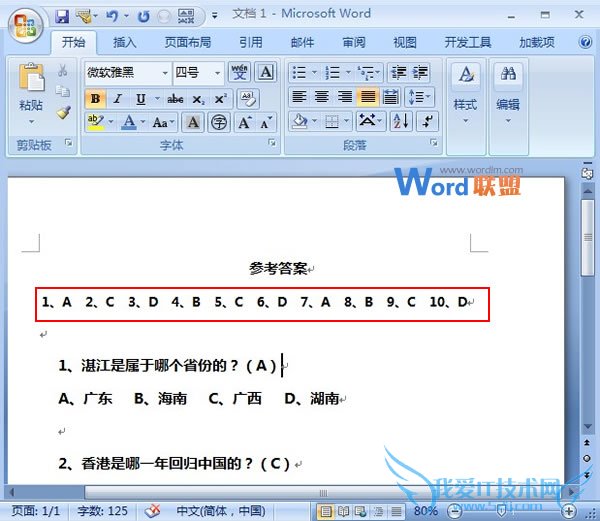The width and height of the screenshot is (600, 521).
Task: Apply superscript formatting
Action: click(x=220, y=99)
